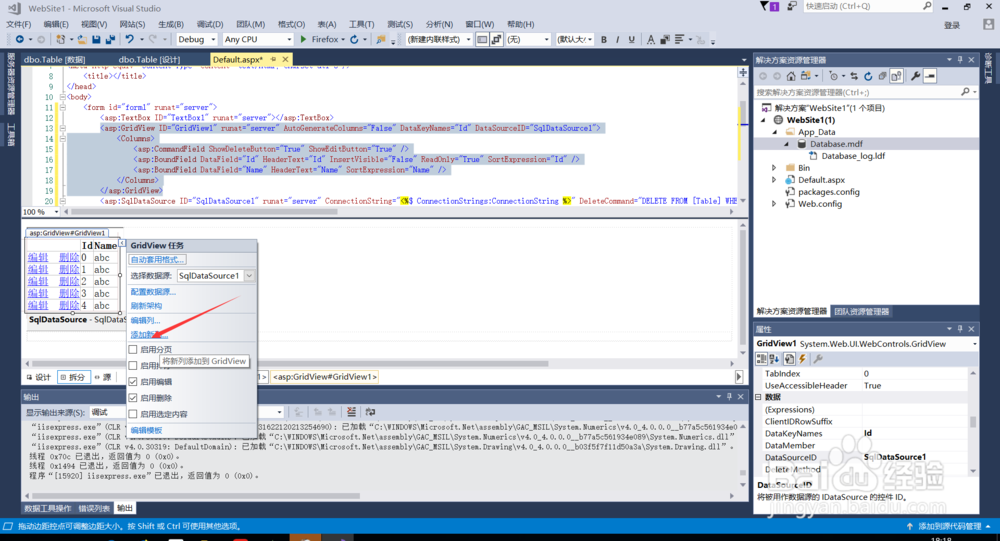
Task: Uncheck the 启用删除 checkbox
Action: coord(133,397)
